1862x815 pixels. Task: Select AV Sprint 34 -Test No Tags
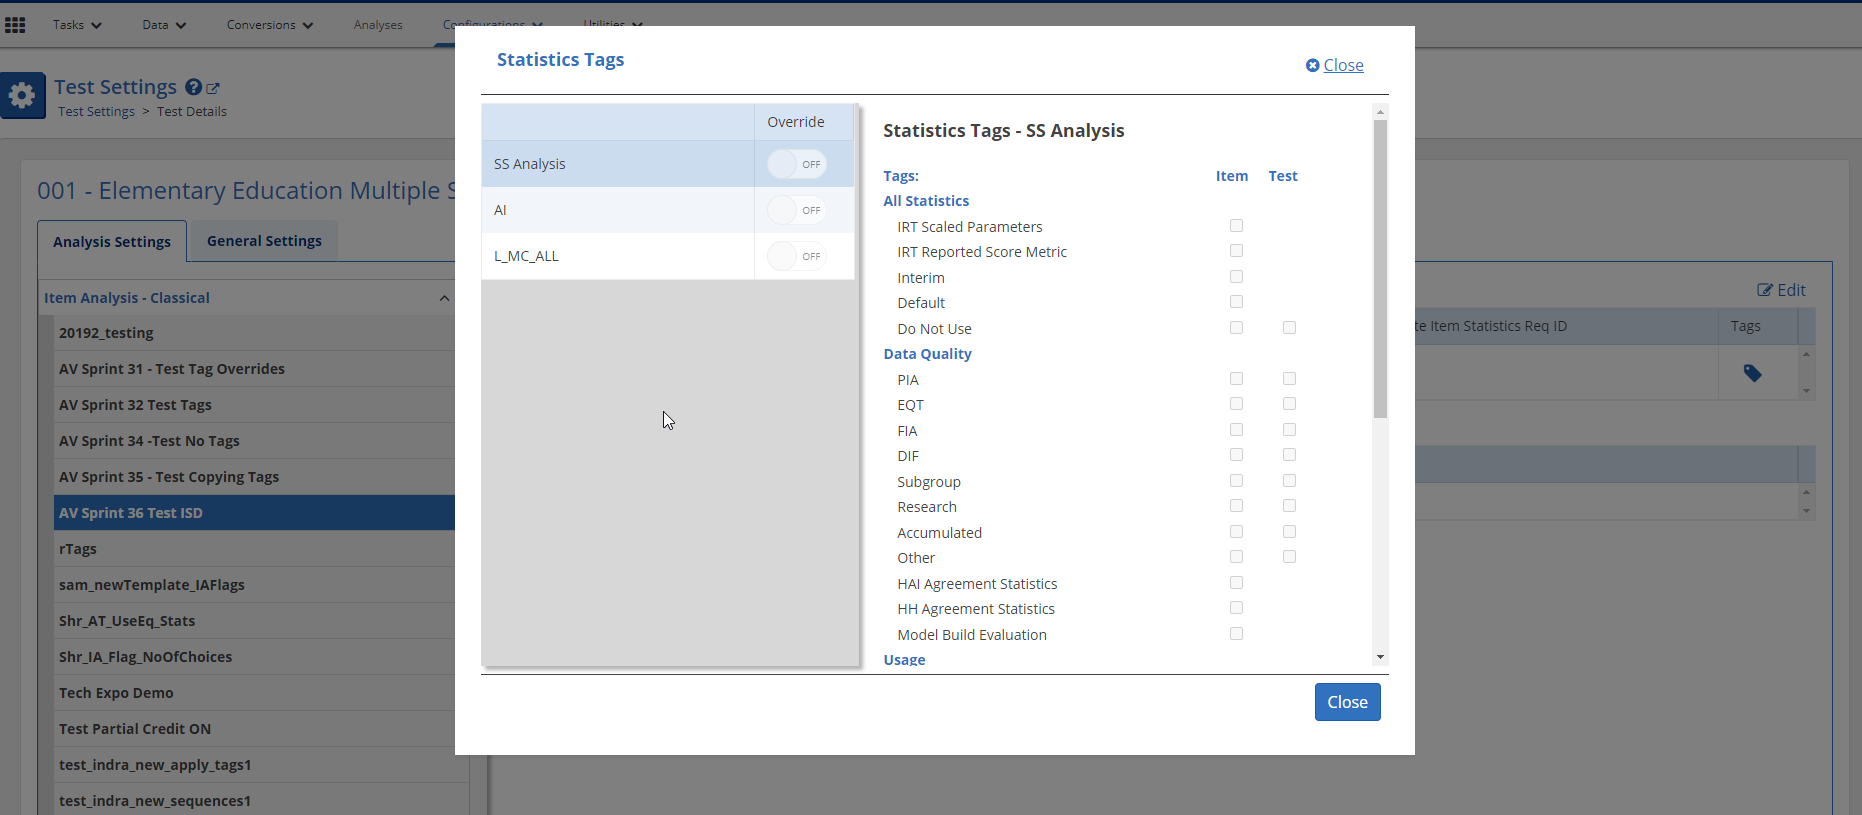click(x=254, y=441)
